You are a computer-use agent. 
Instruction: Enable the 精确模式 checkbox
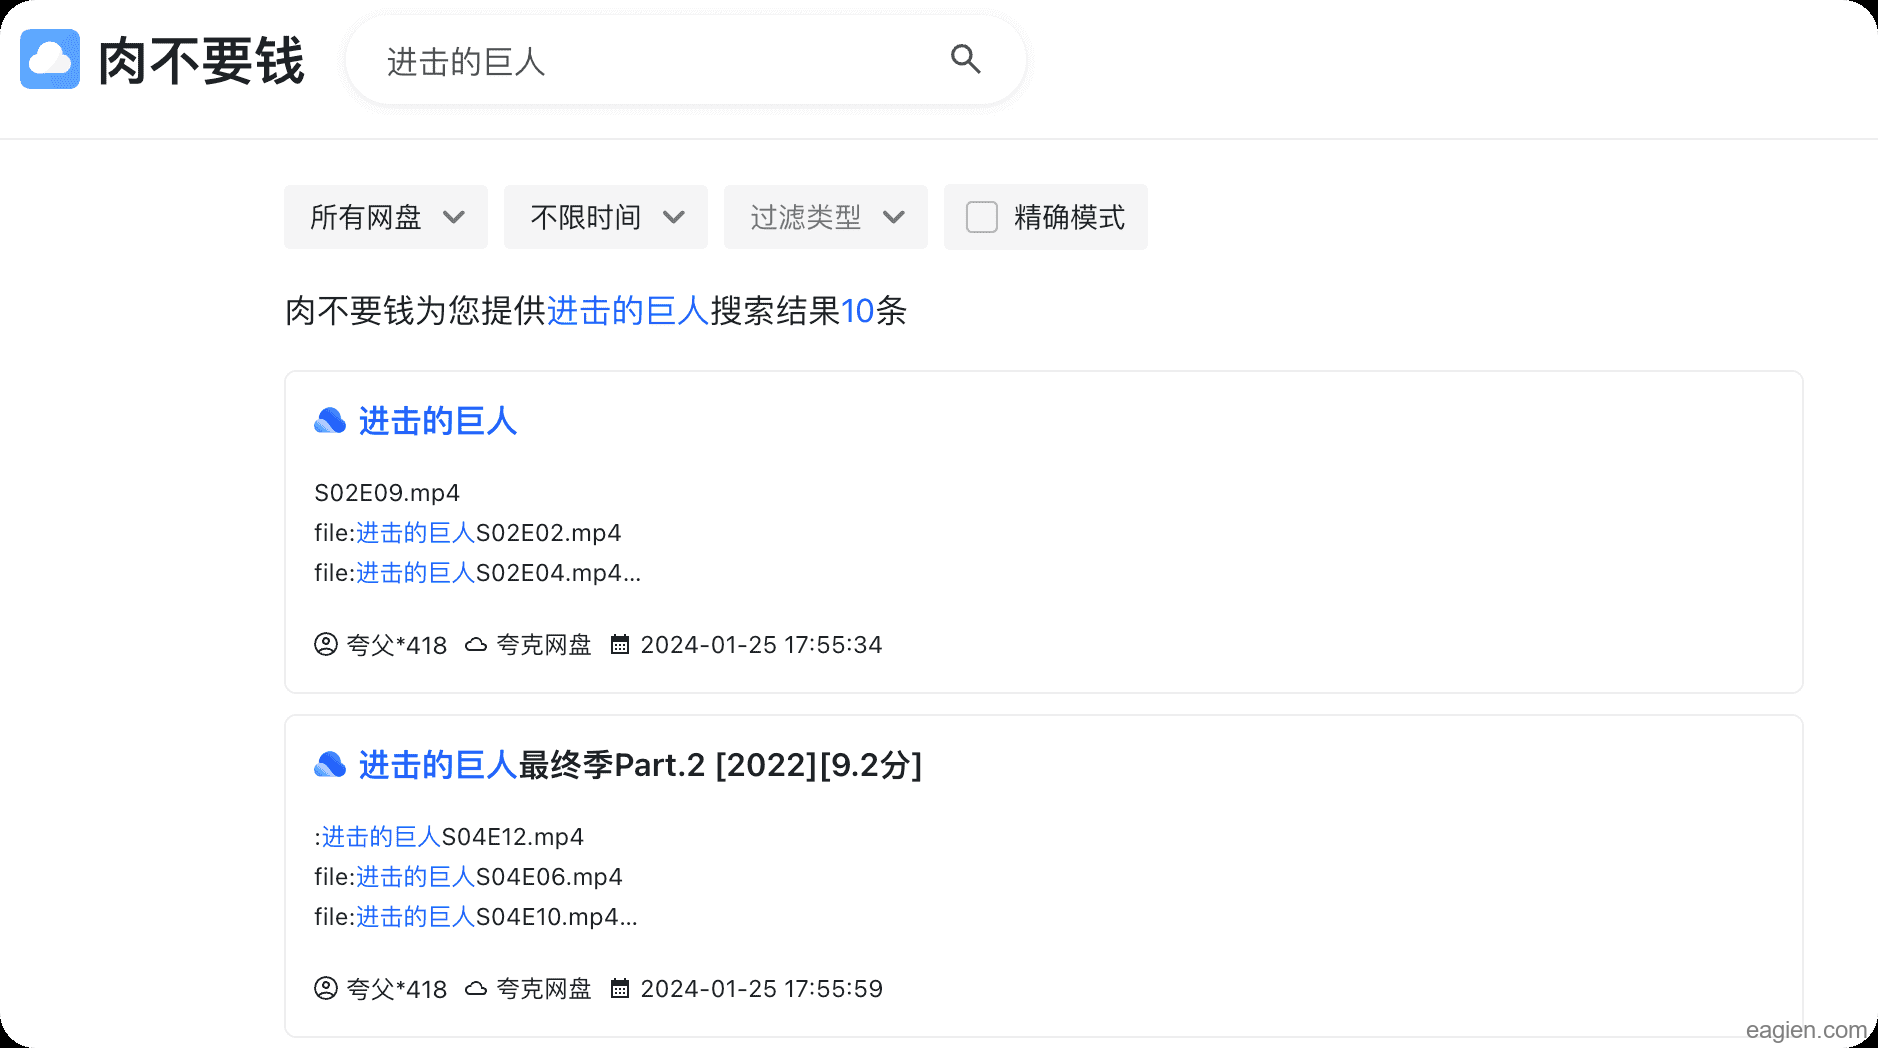coord(982,217)
